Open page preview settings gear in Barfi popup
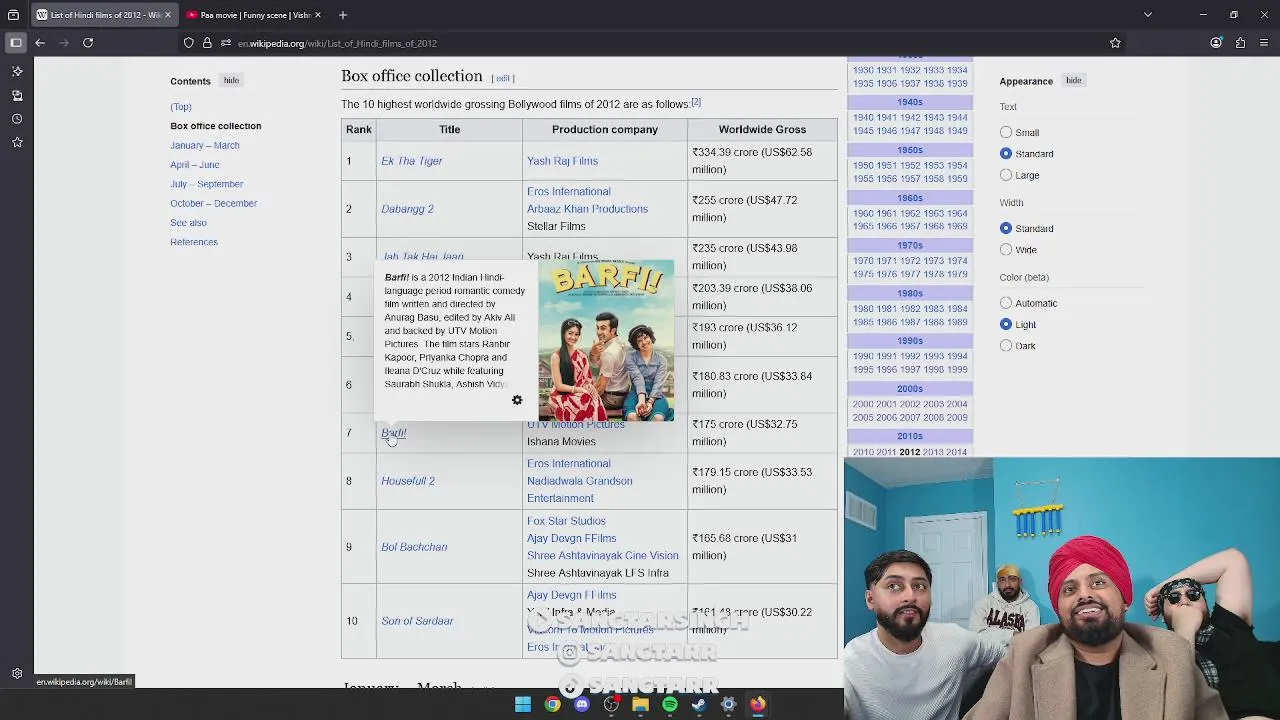1280x720 pixels. pyautogui.click(x=517, y=400)
